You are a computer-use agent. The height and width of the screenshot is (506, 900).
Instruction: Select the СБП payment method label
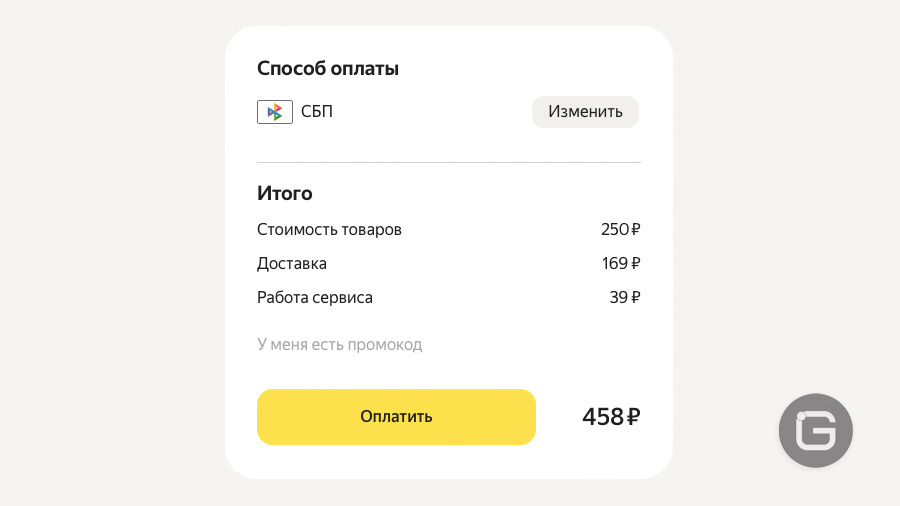point(317,111)
